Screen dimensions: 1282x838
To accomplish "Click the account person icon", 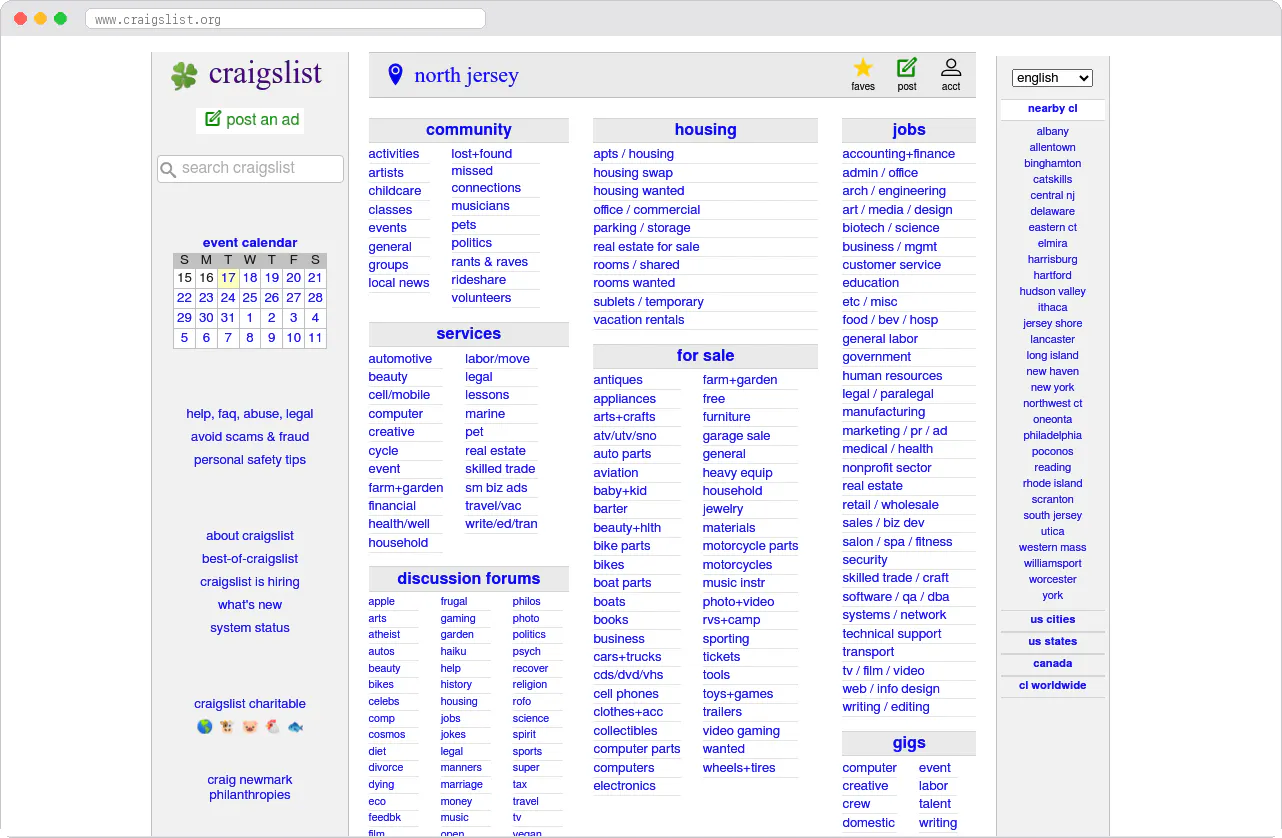I will point(950,68).
